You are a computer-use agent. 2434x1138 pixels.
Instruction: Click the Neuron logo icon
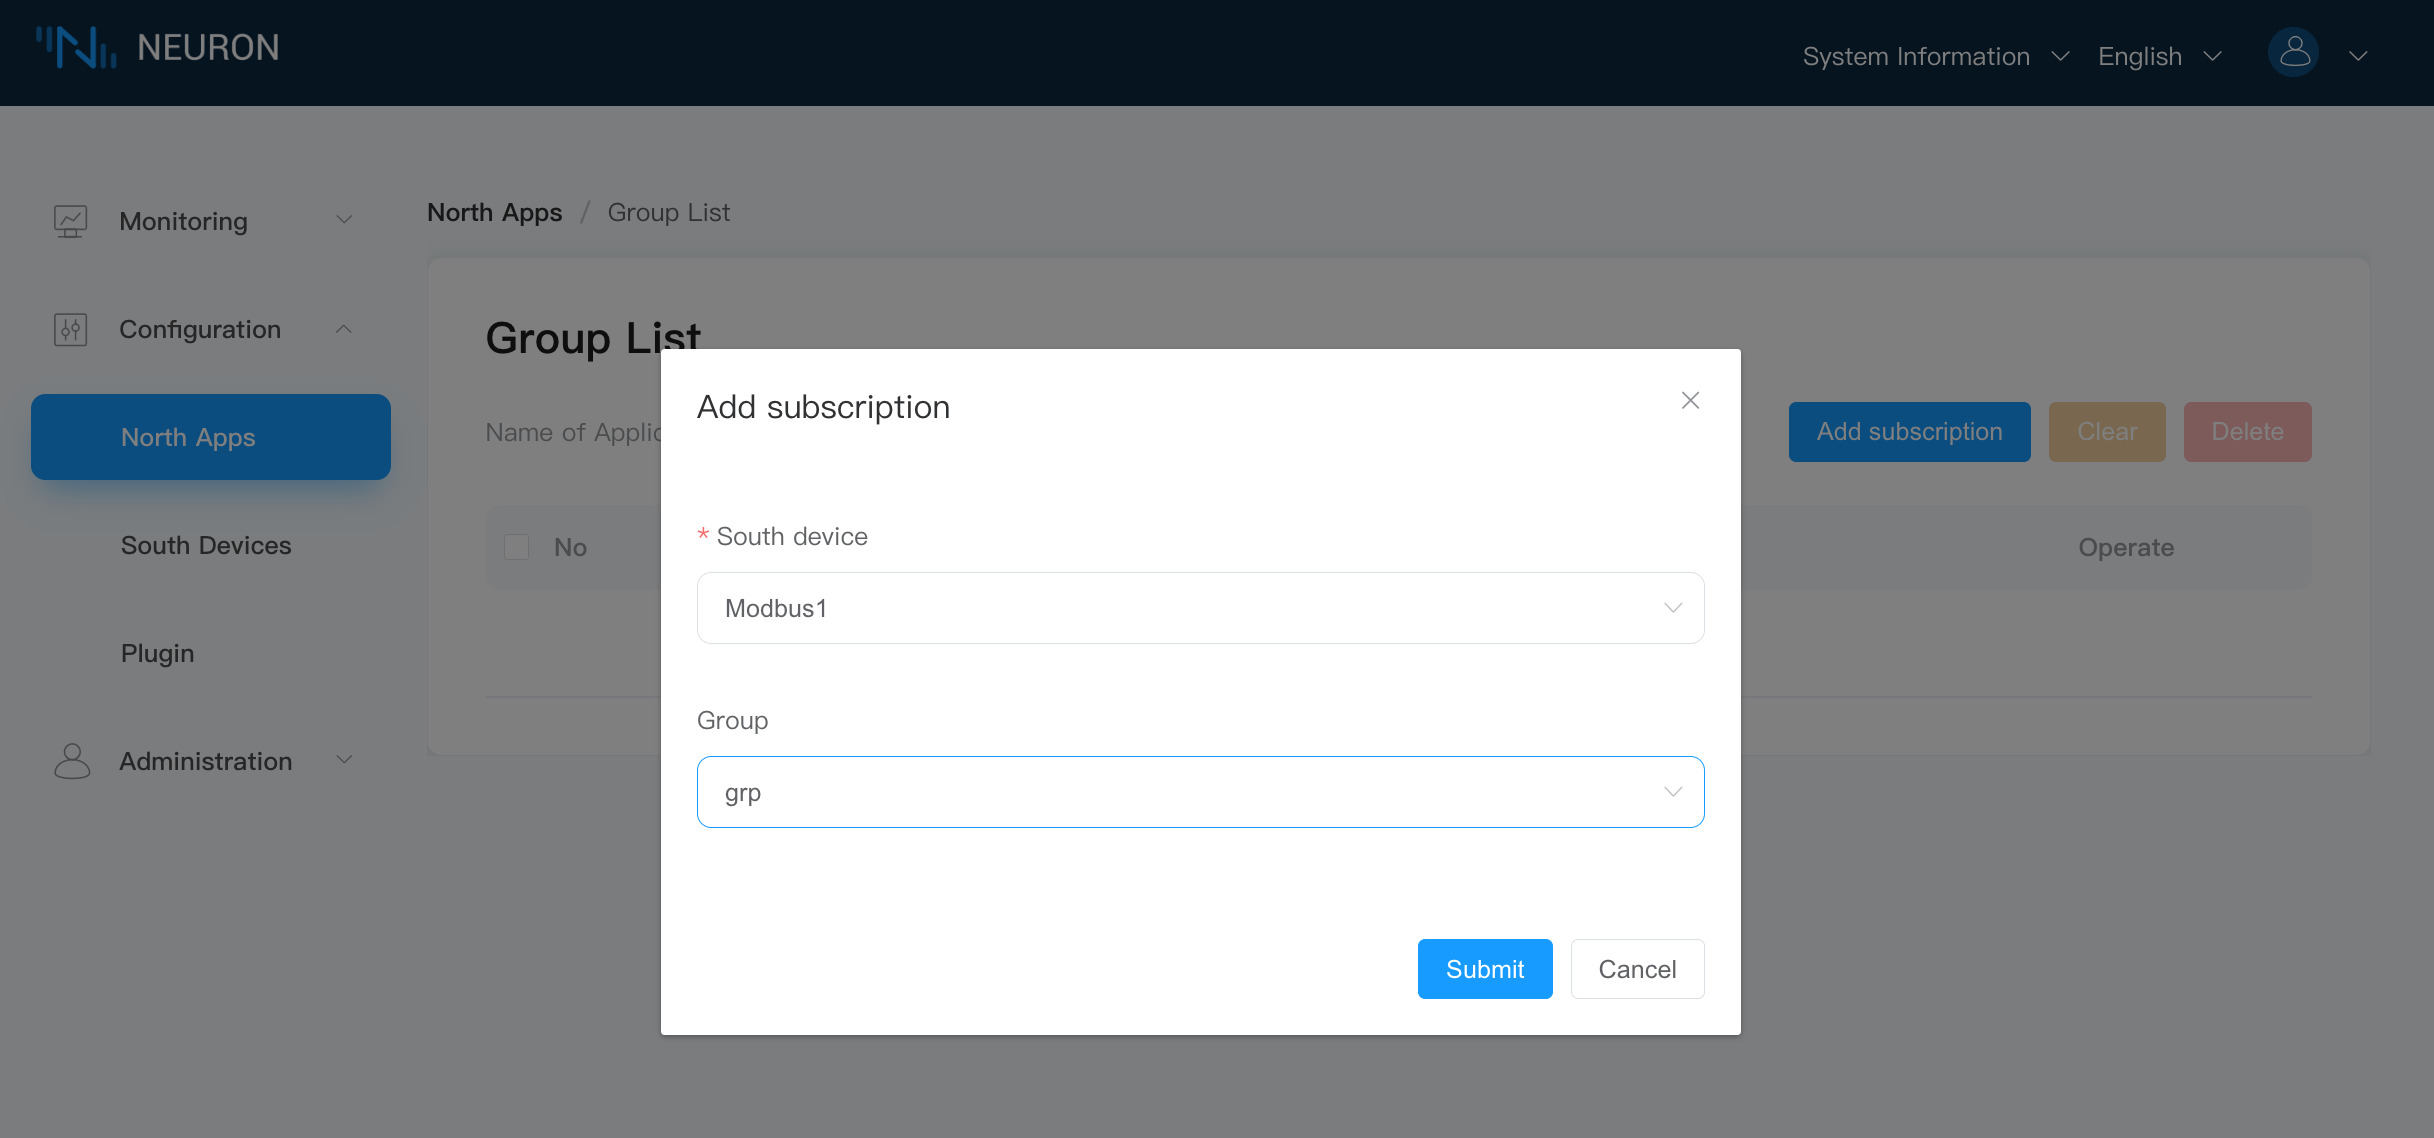[76, 47]
